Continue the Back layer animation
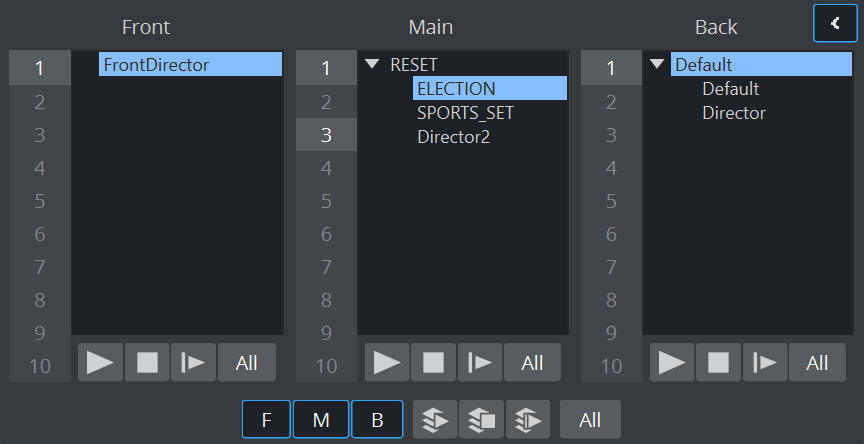 765,363
